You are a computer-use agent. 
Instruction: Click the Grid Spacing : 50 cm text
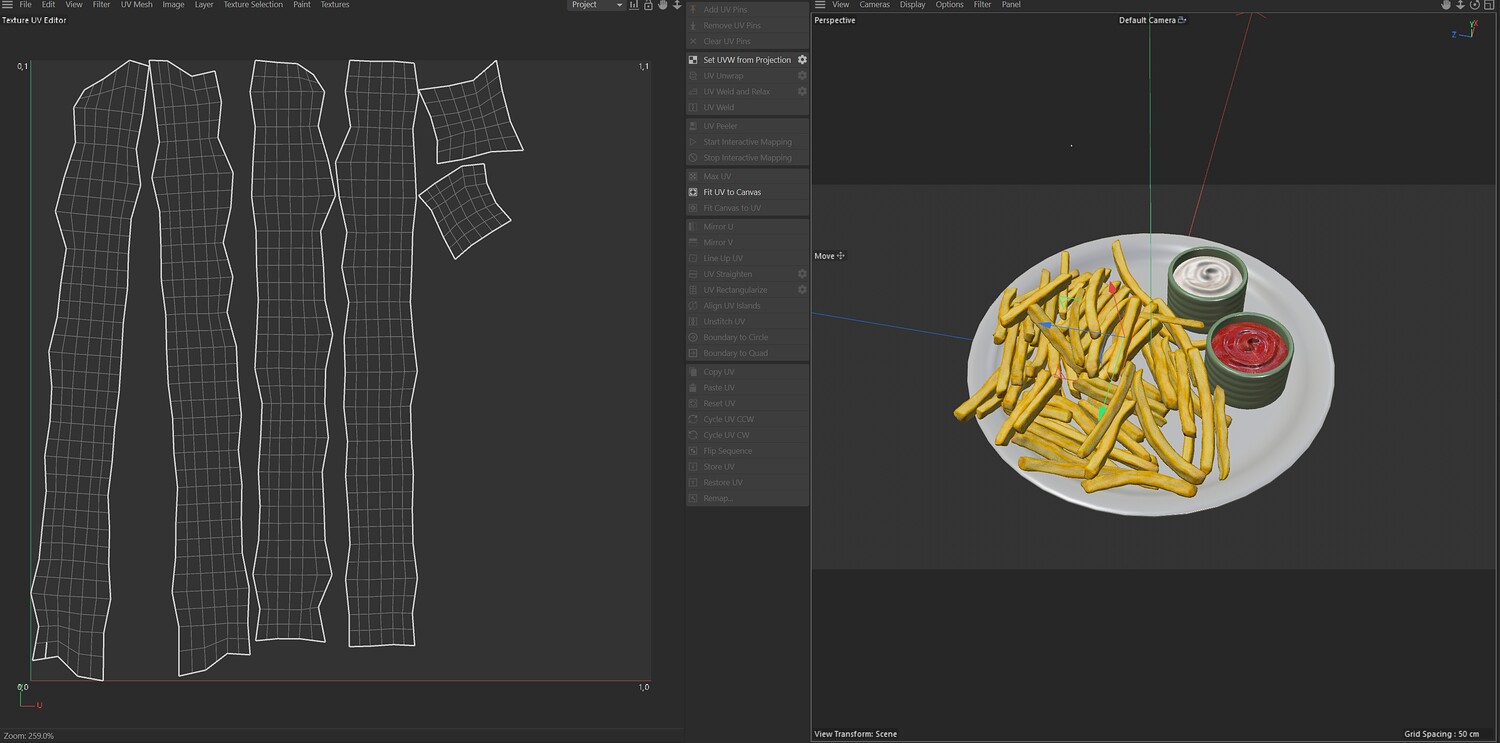point(1442,734)
